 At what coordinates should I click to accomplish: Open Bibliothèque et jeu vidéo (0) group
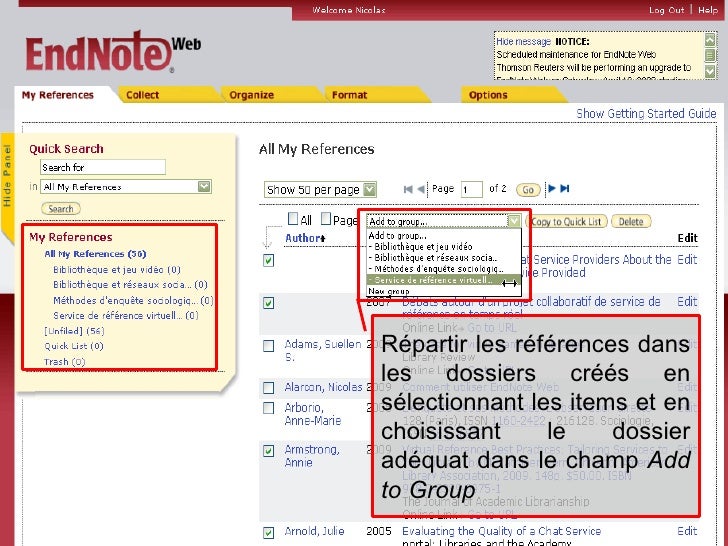point(117,270)
